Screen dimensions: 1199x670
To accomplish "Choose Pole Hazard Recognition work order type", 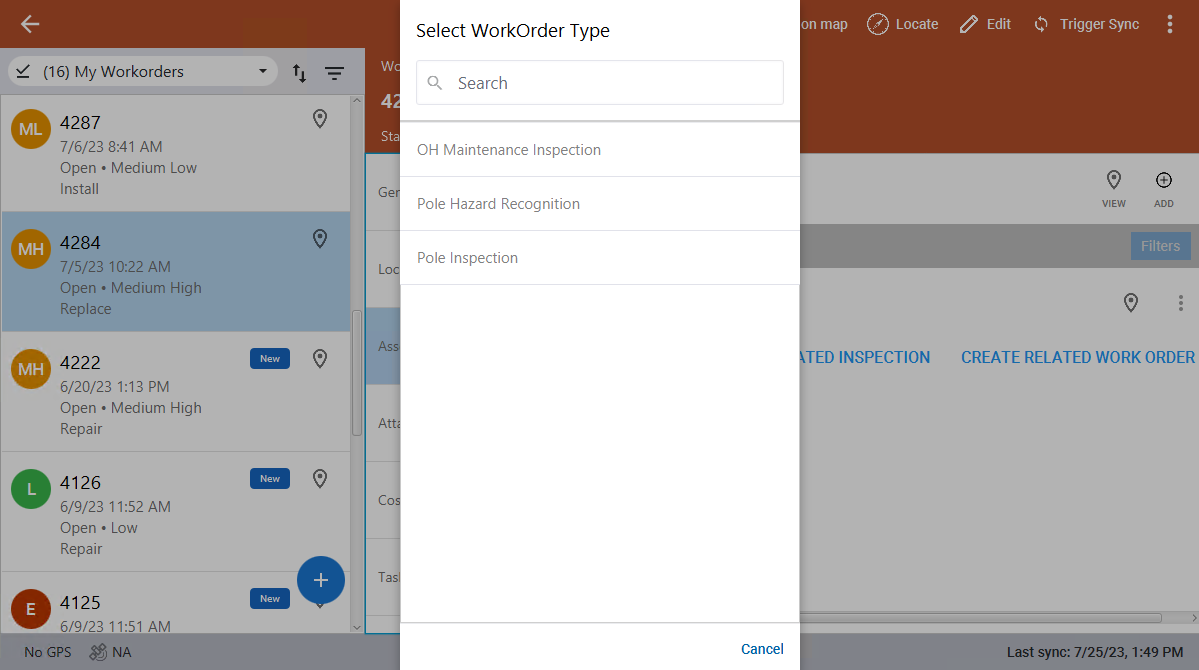I will pos(498,203).
